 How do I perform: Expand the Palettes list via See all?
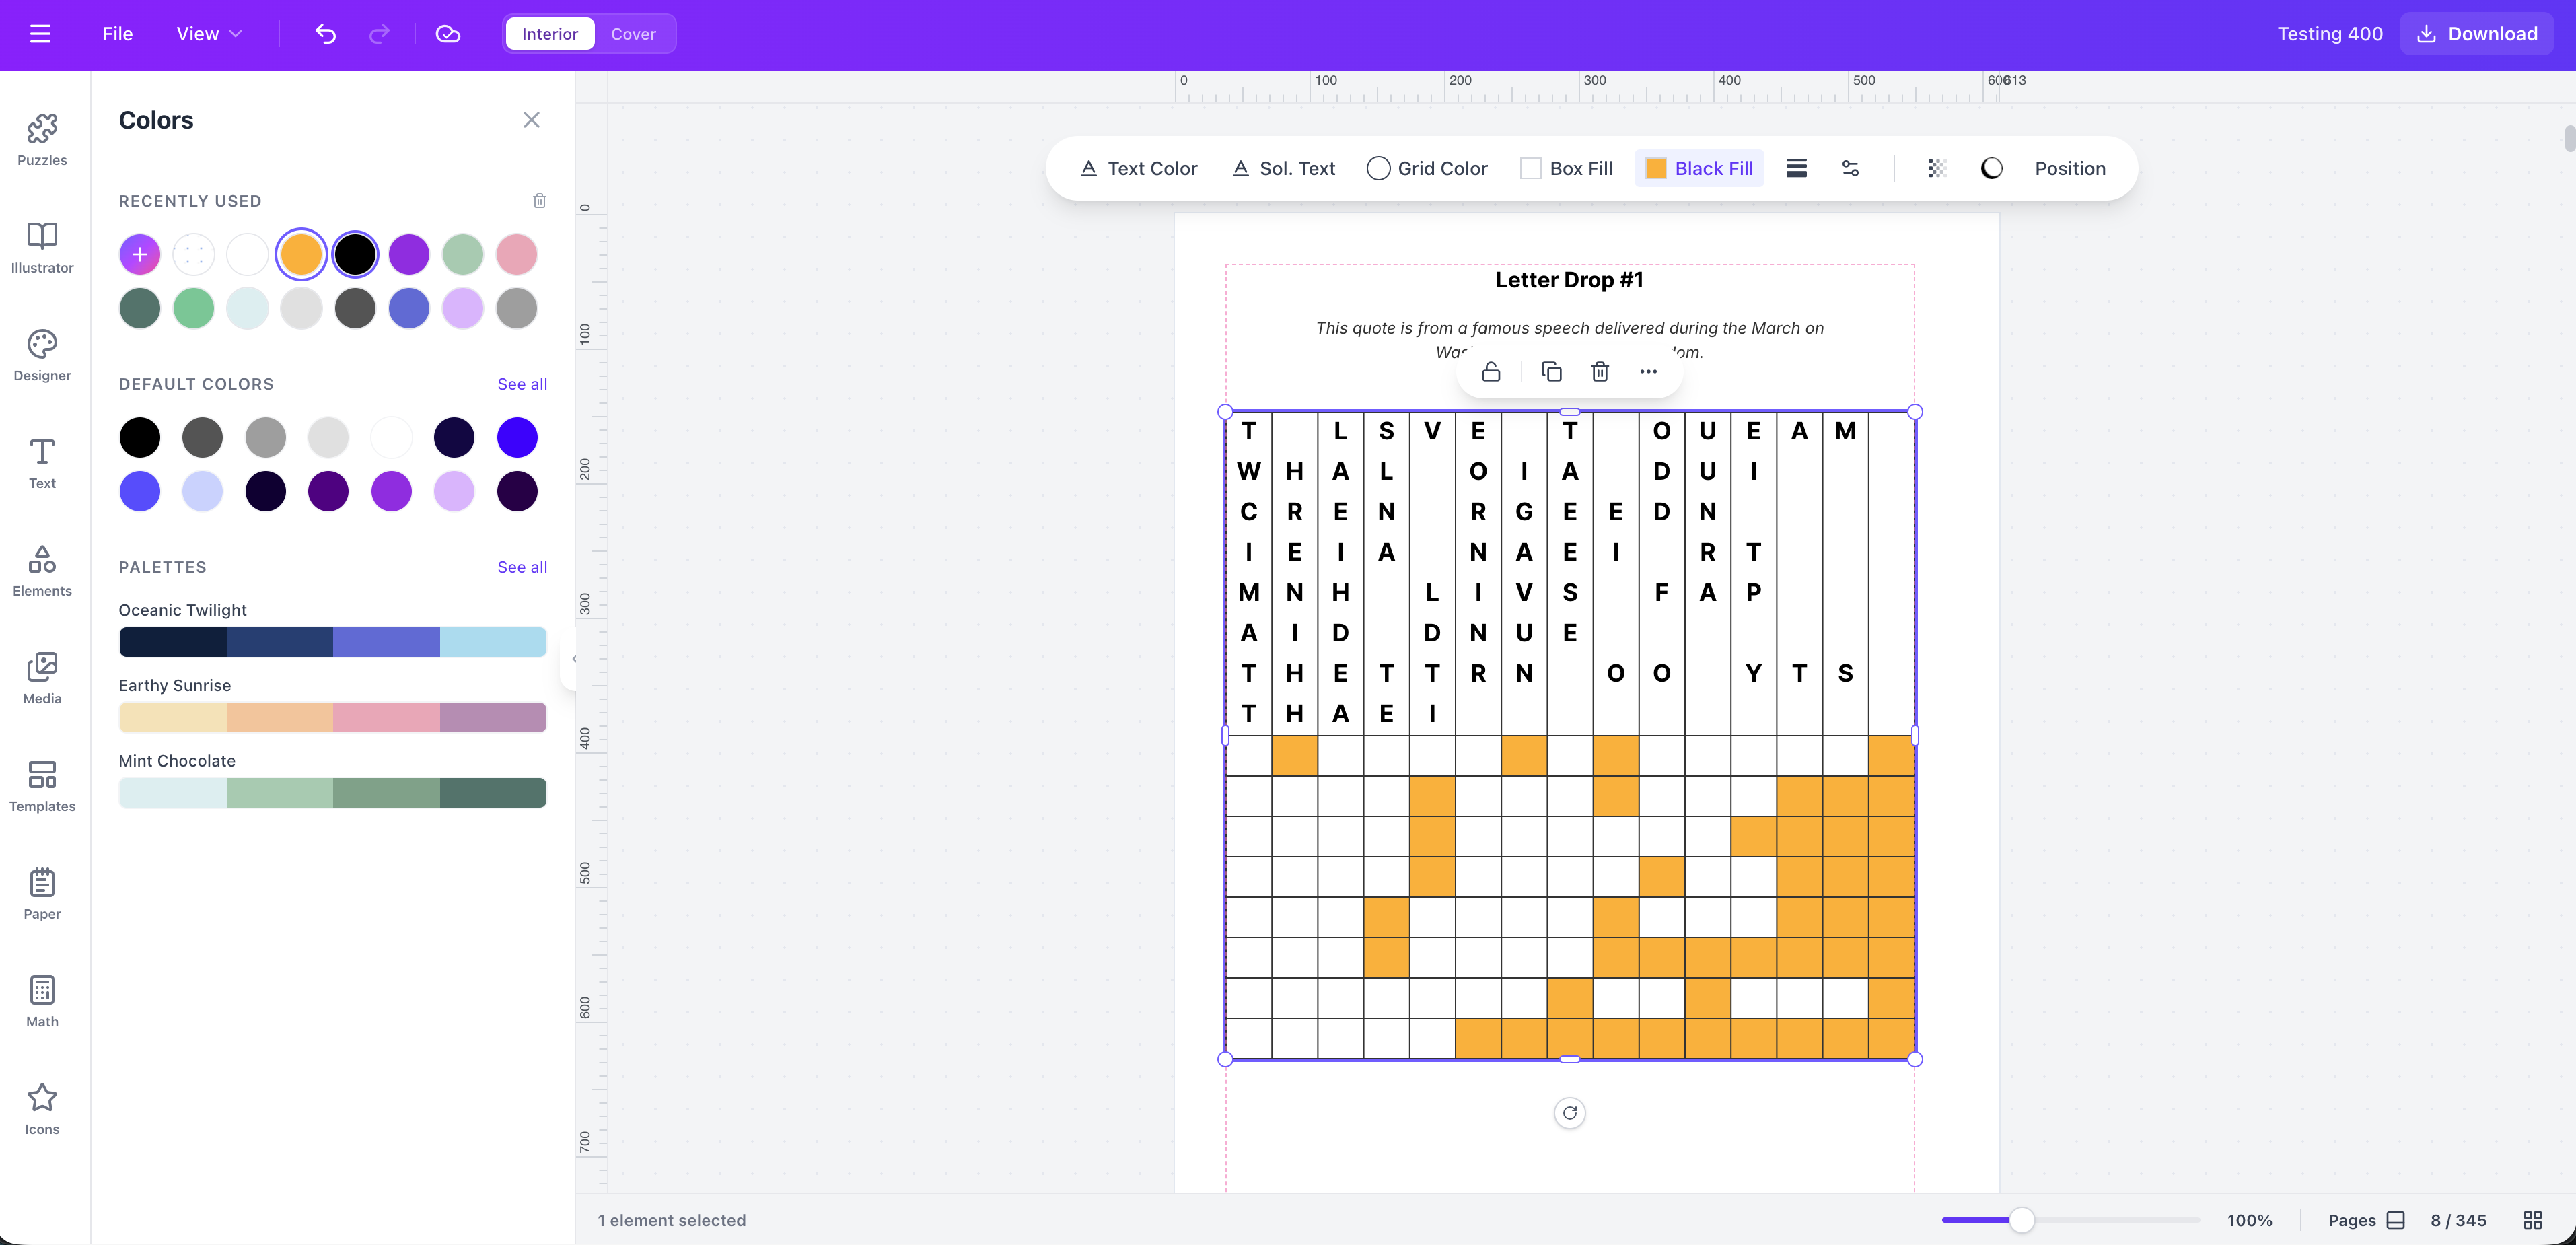pyautogui.click(x=521, y=566)
